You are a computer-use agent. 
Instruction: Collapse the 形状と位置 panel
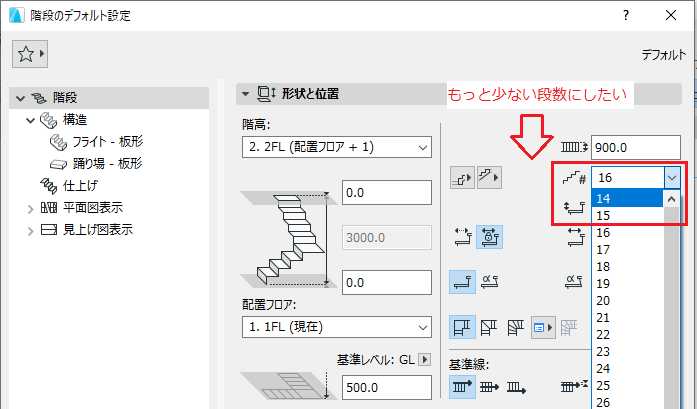pos(245,94)
